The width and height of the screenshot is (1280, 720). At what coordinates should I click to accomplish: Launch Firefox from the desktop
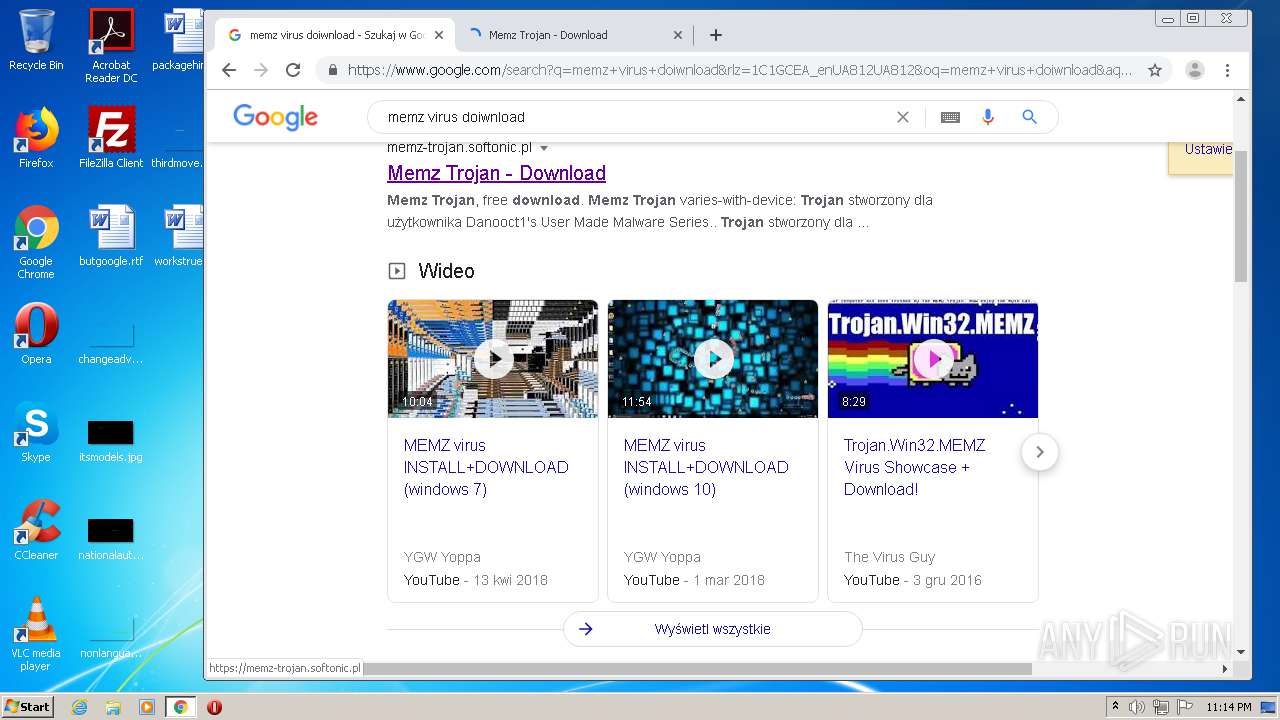pyautogui.click(x=36, y=138)
